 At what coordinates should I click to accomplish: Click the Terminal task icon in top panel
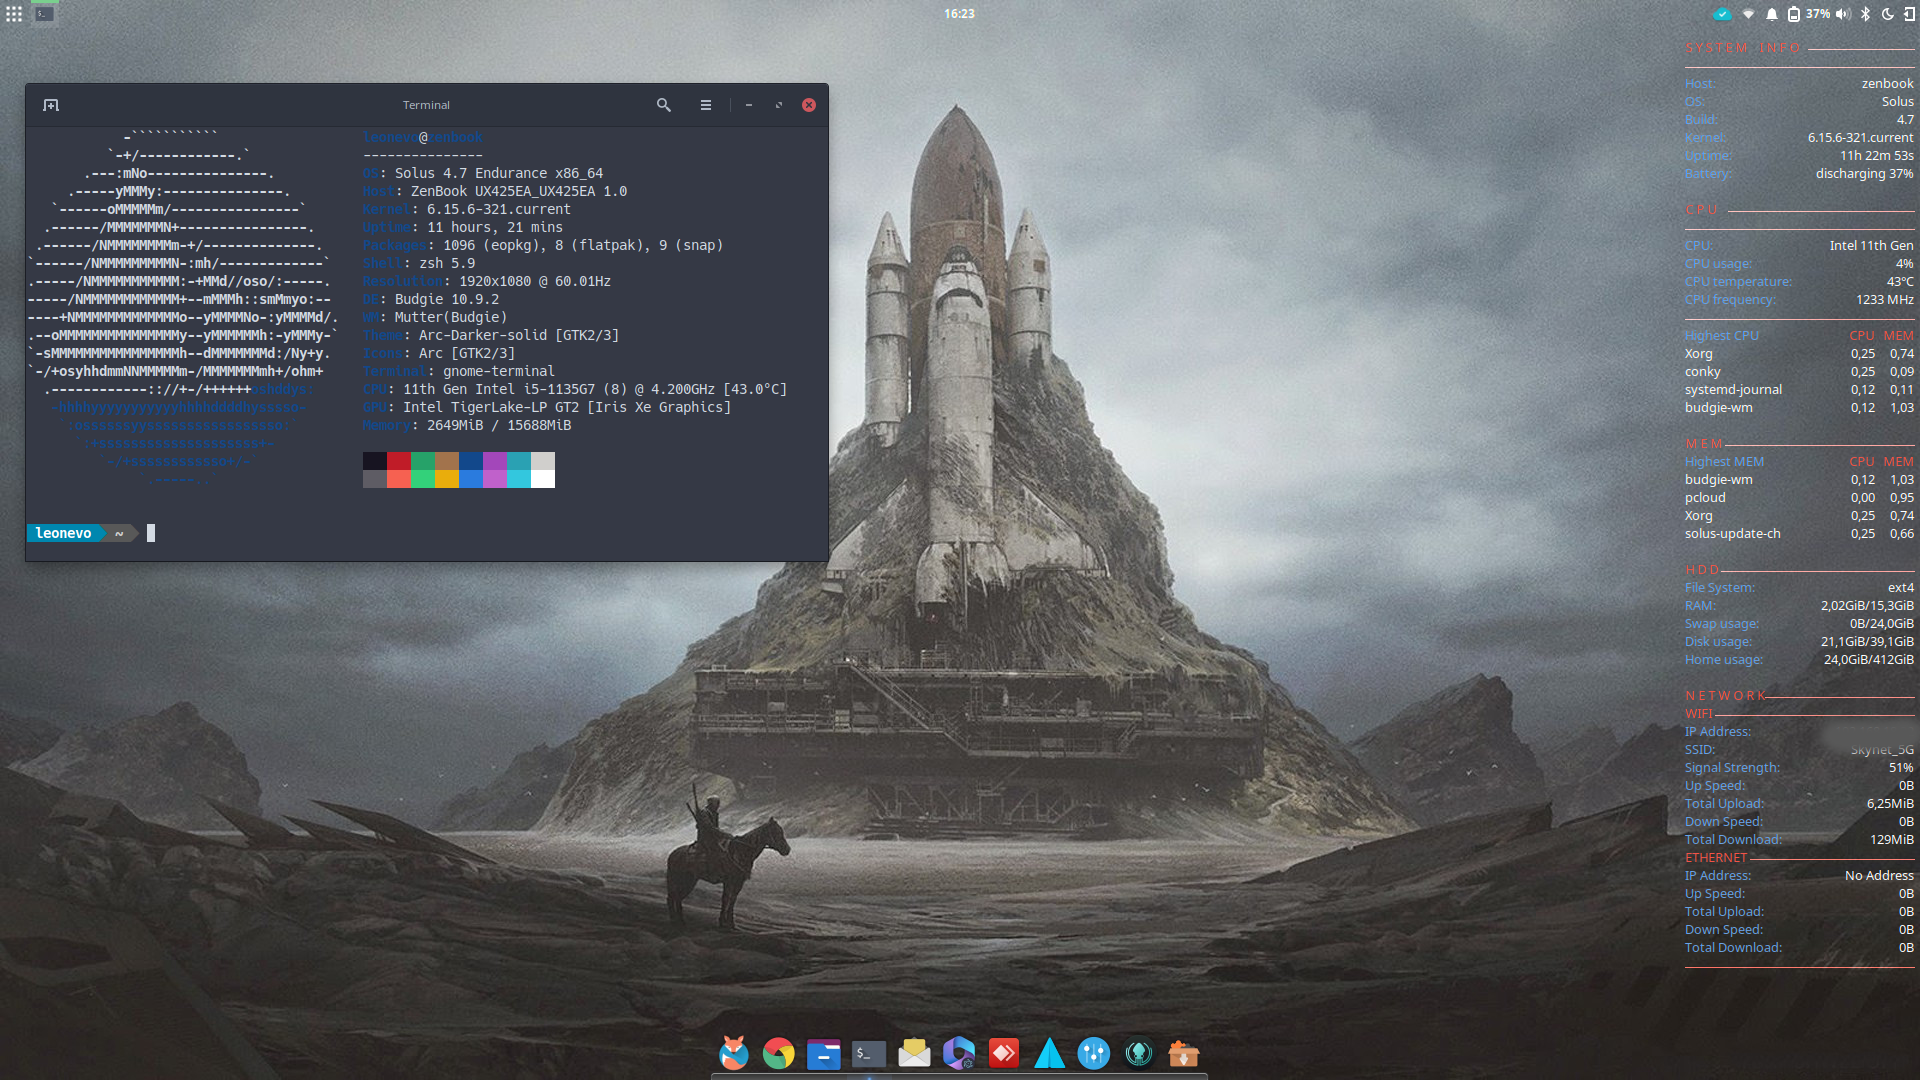pyautogui.click(x=44, y=14)
